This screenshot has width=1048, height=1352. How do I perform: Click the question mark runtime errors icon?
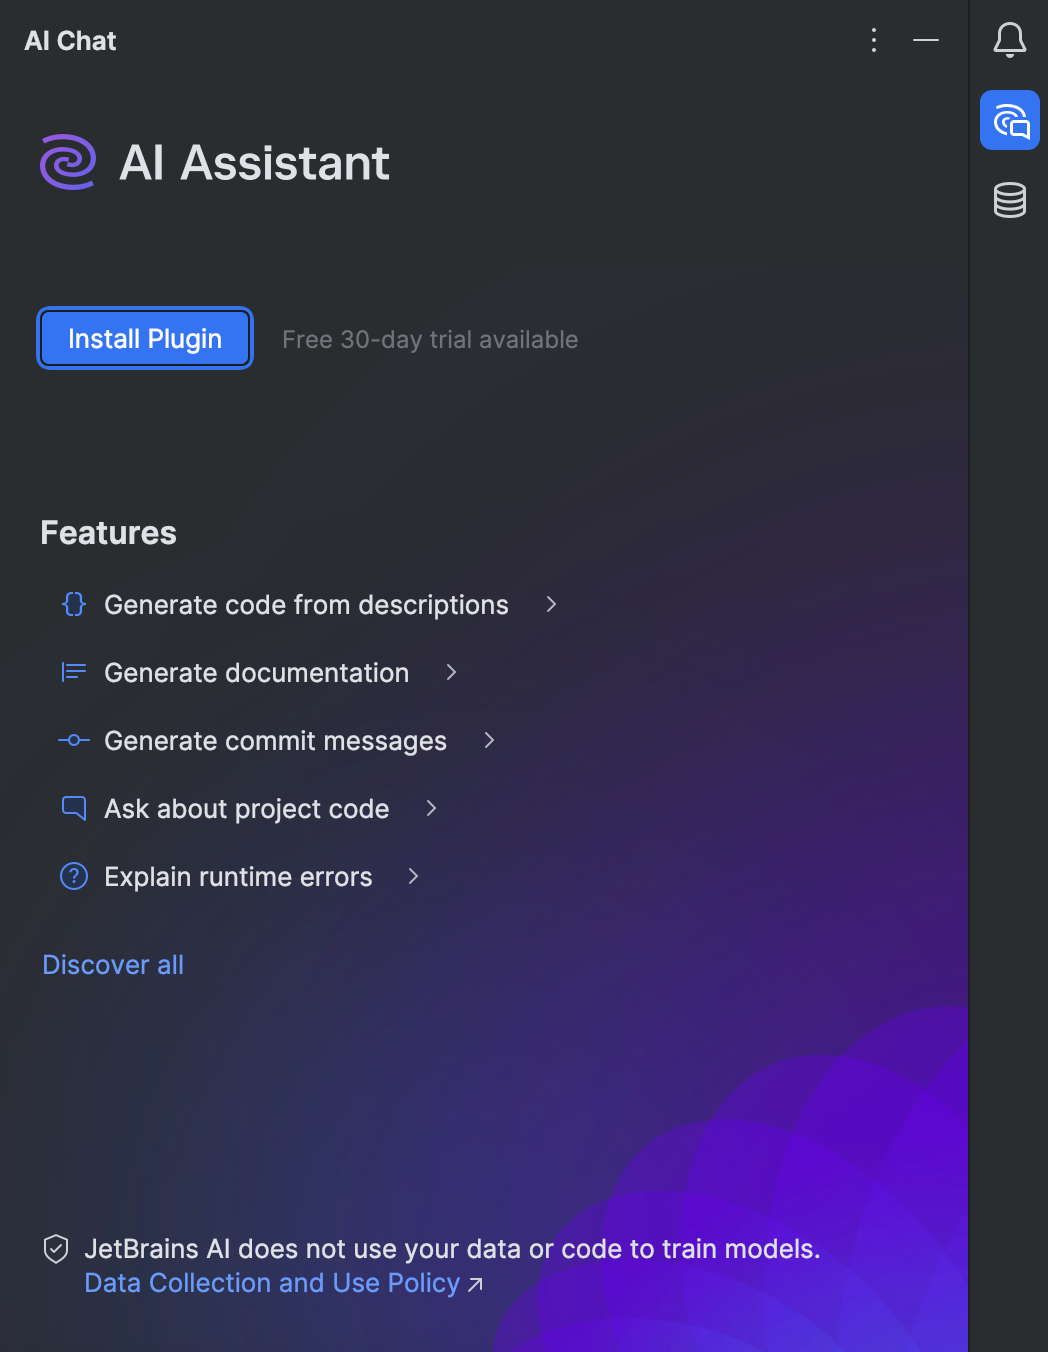(74, 876)
